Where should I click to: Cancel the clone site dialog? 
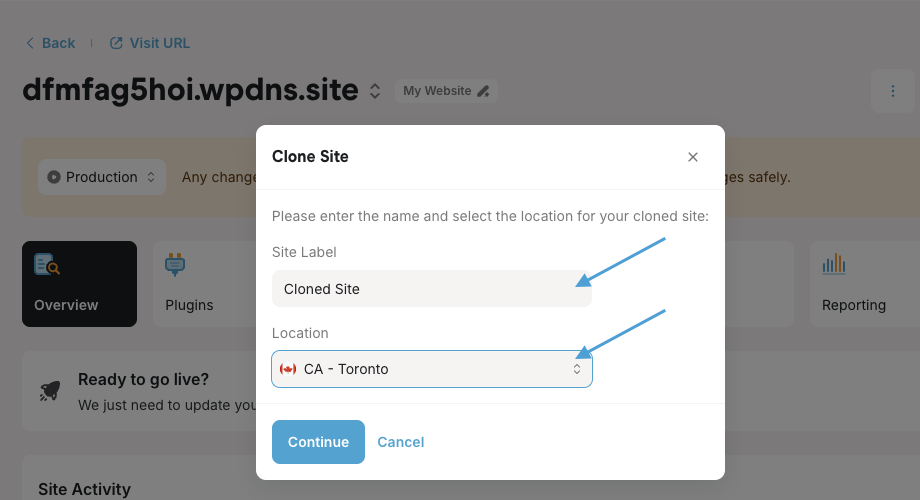pos(400,442)
